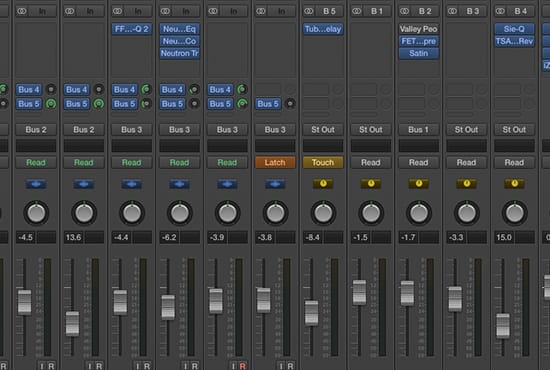This screenshot has height=370, width=550.
Task: Toggle input monitoring I on the -4.4 channel
Action: (138, 366)
